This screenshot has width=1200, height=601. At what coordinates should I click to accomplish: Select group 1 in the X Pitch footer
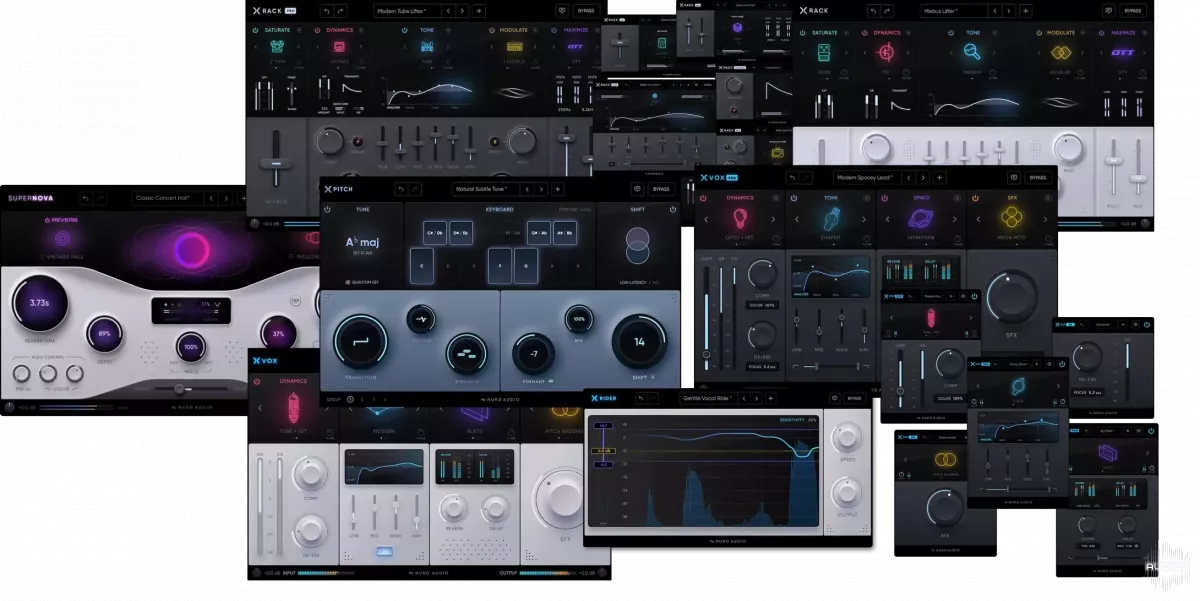pos(351,399)
